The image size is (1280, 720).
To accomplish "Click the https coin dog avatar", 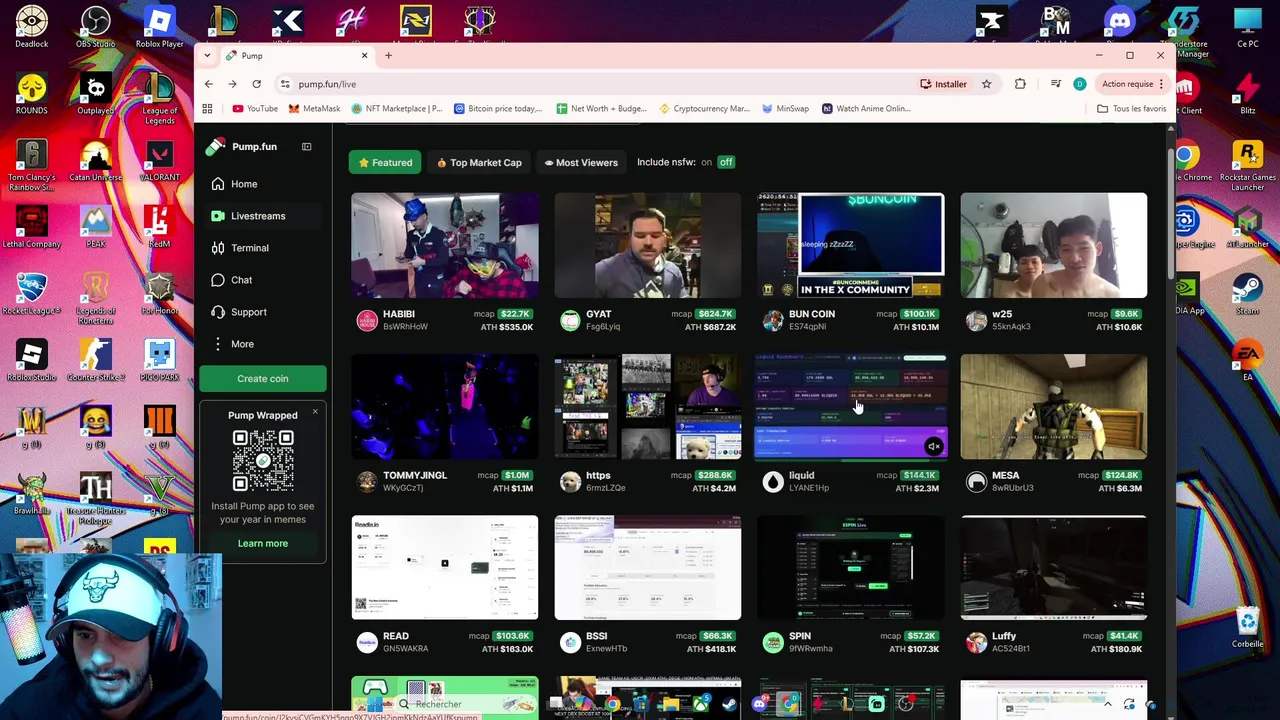I will (x=570, y=482).
